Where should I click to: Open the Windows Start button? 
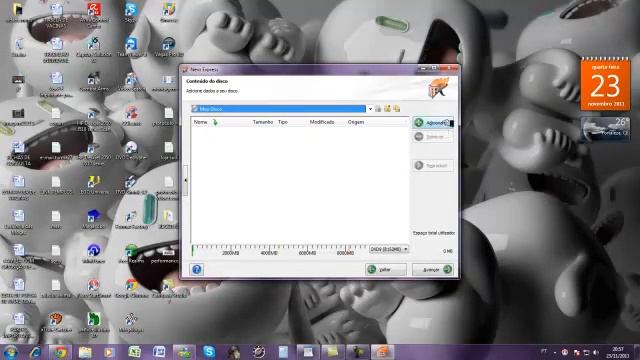[10, 352]
